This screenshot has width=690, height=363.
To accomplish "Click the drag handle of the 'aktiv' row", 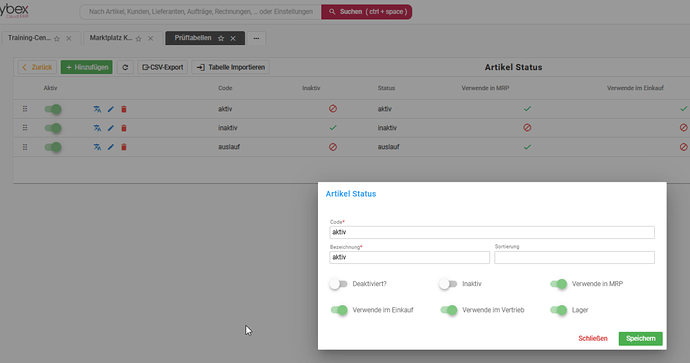I will (x=25, y=109).
